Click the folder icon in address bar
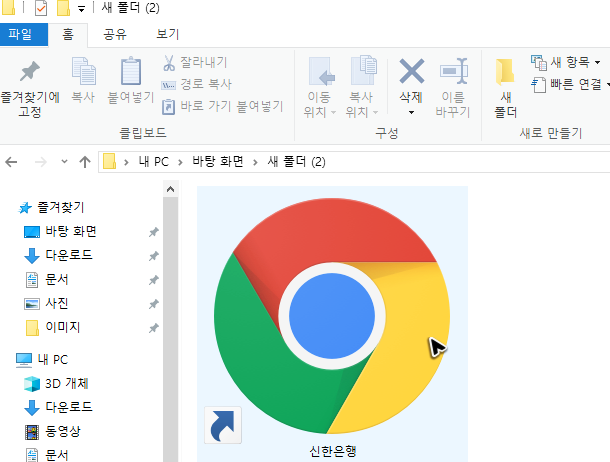The width and height of the screenshot is (610, 462). tap(109, 161)
